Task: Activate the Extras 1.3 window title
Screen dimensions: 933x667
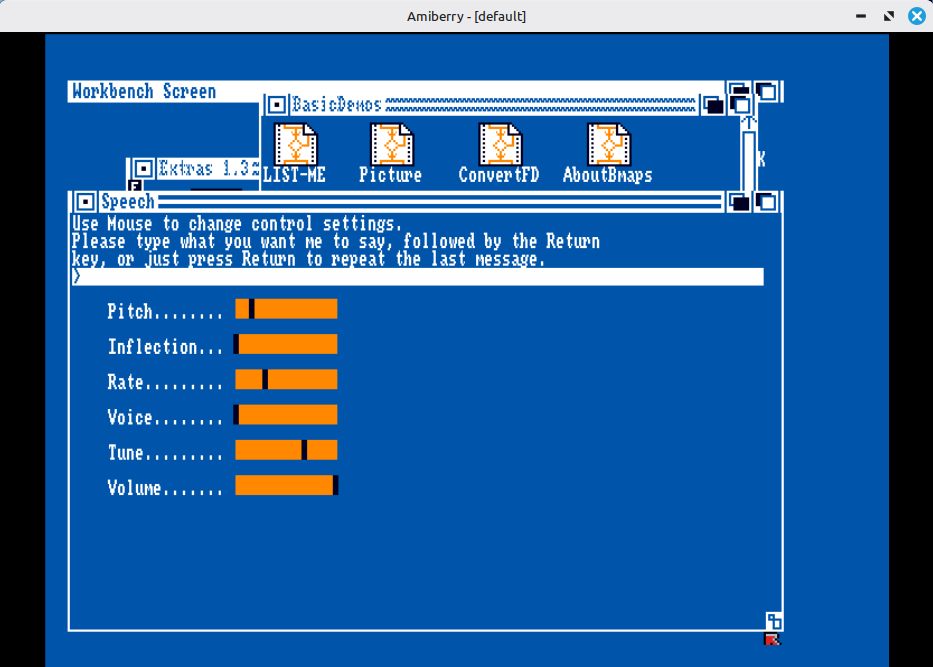Action: click(208, 169)
